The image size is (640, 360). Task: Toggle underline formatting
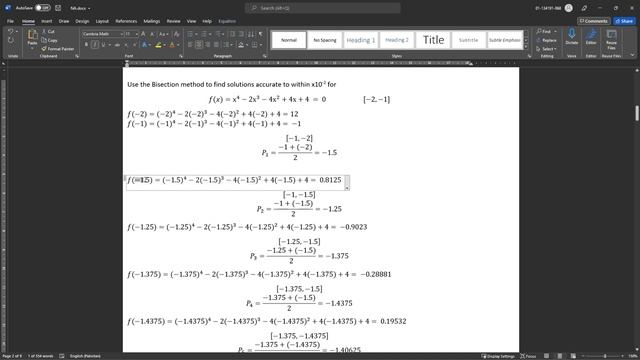(103, 45)
